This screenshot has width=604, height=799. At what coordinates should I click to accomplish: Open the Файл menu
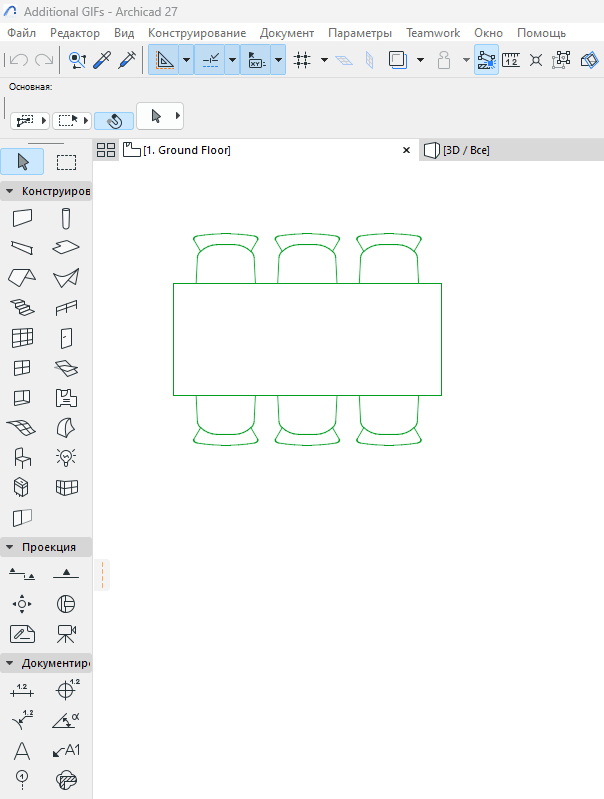coord(21,33)
